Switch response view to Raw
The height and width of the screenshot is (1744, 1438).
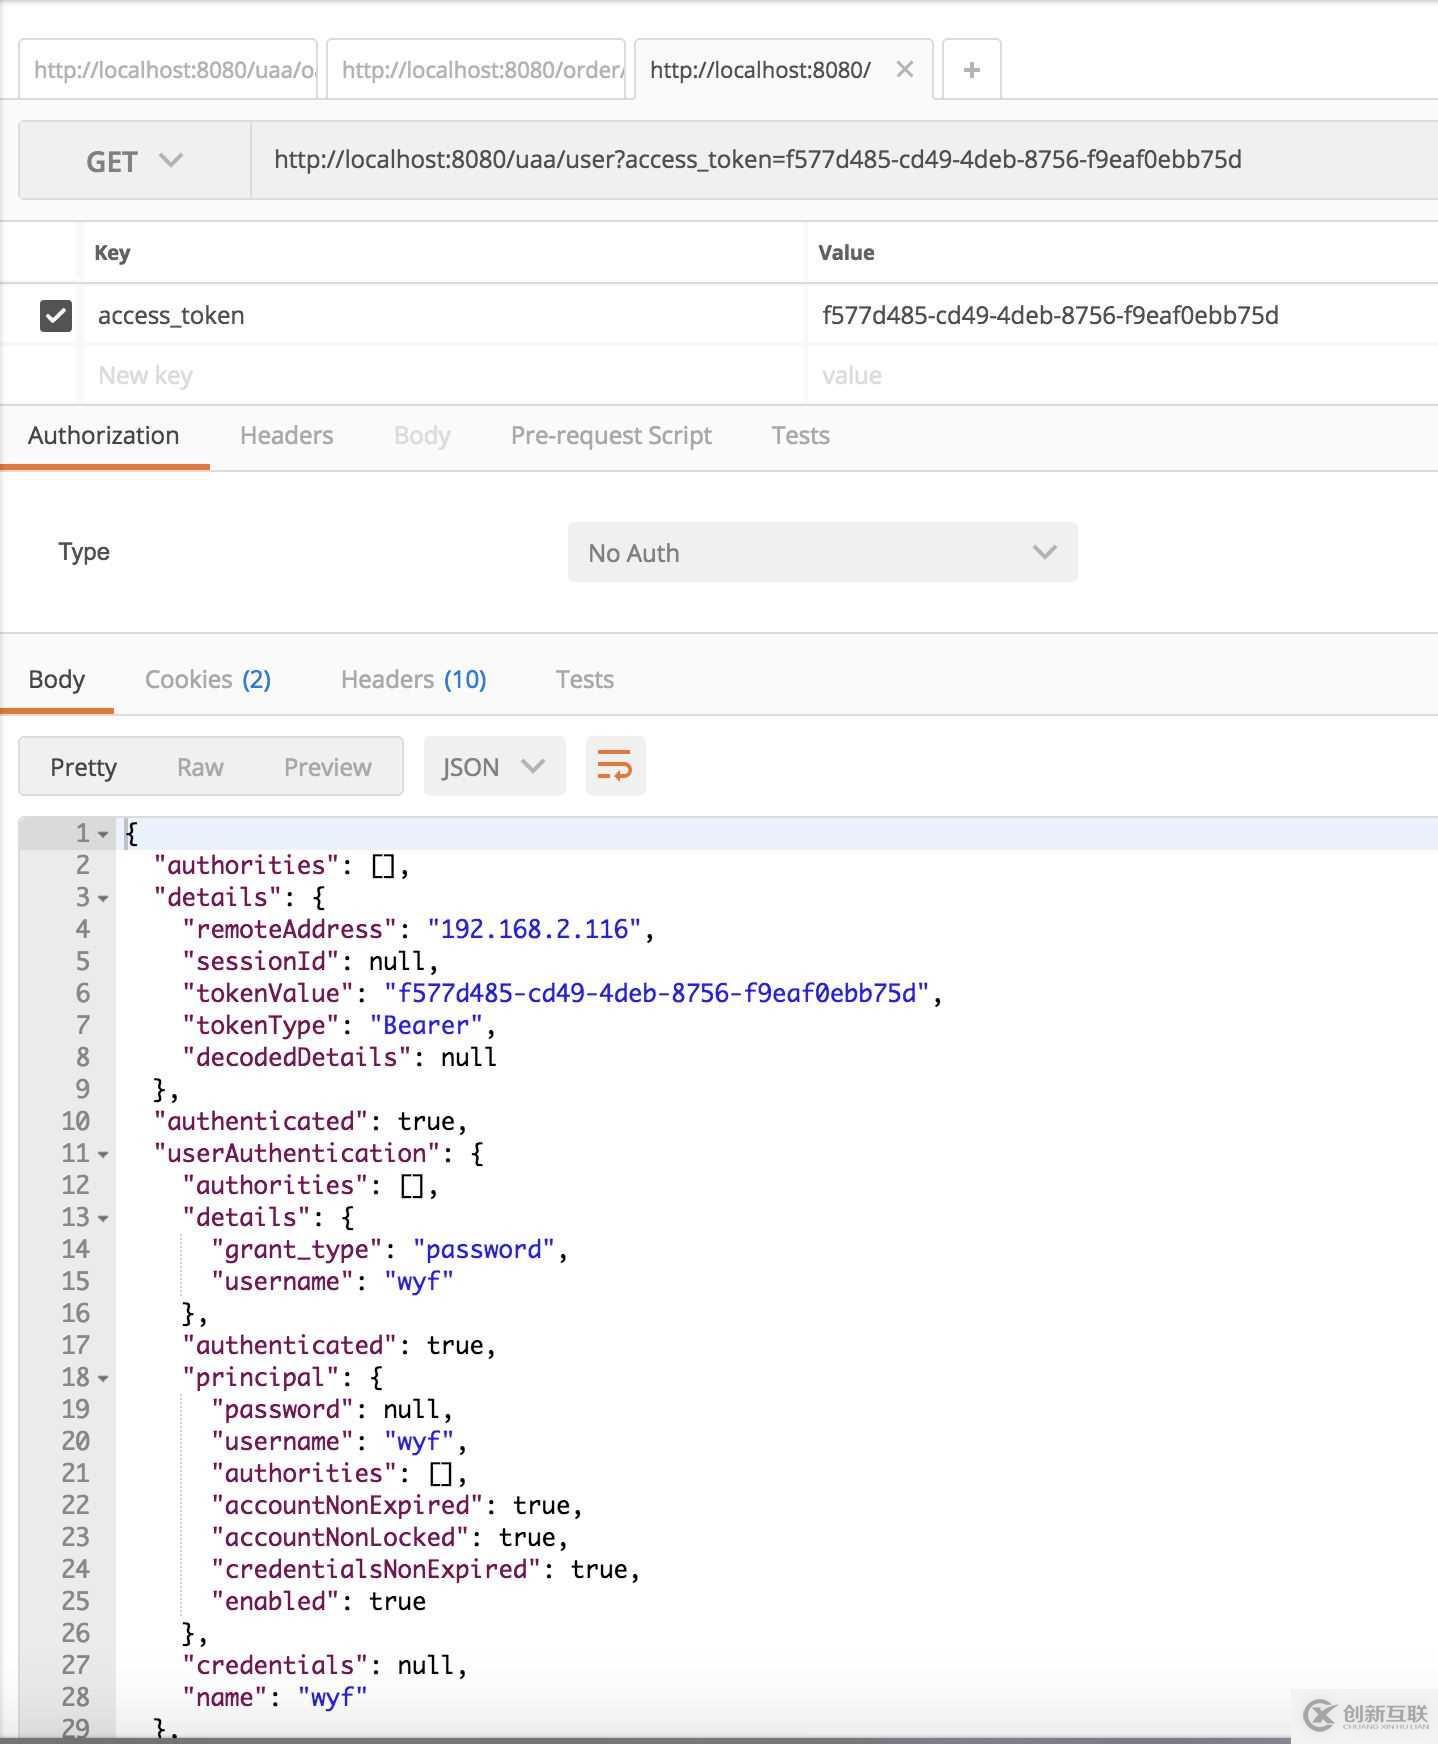click(x=200, y=767)
